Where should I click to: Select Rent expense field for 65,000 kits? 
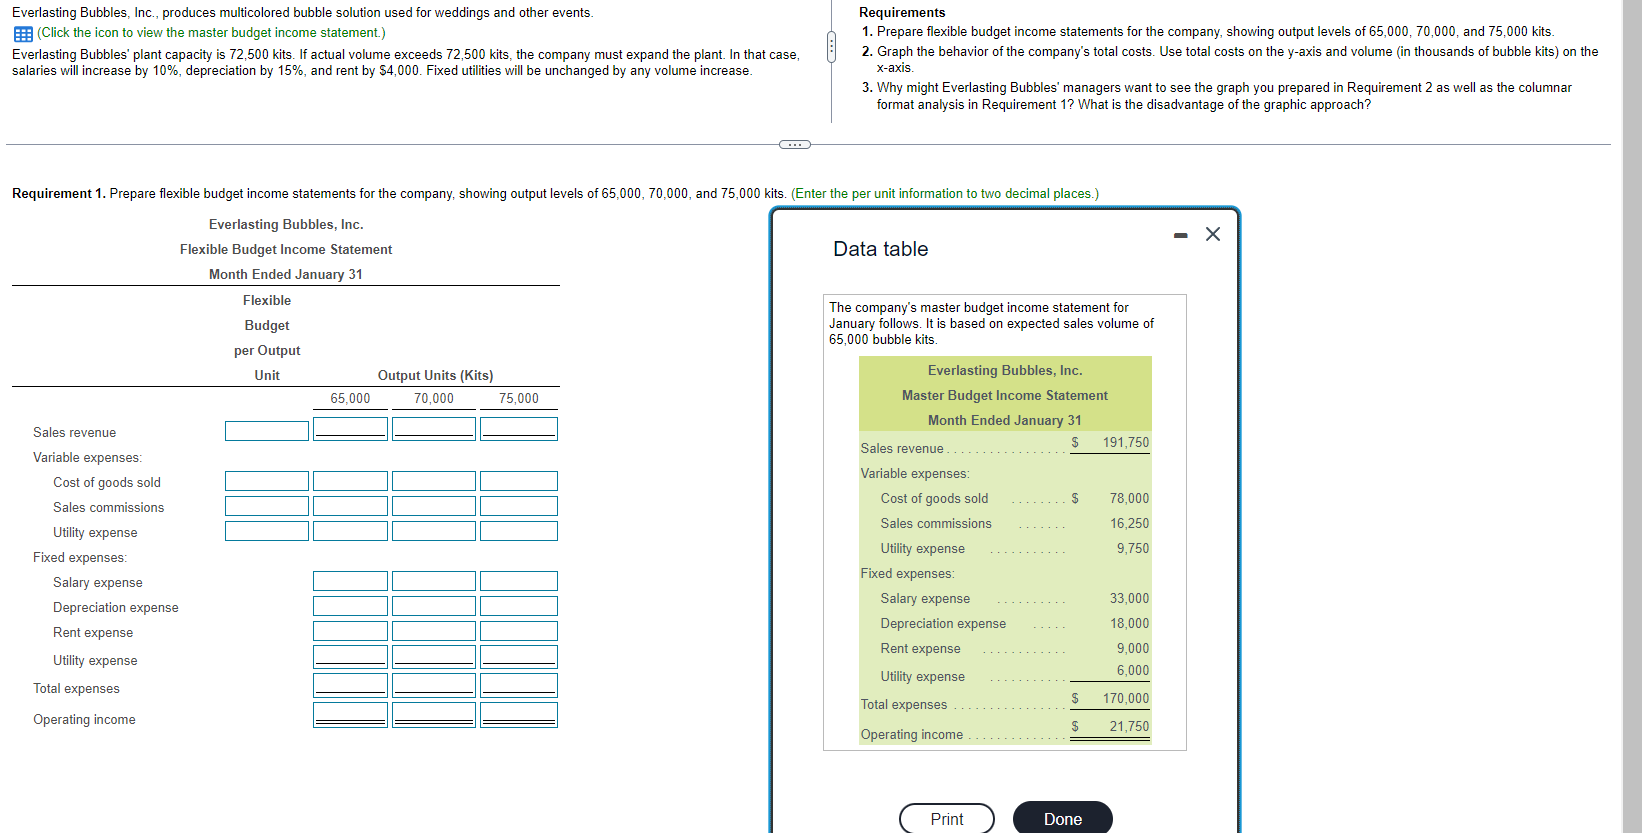coord(350,631)
